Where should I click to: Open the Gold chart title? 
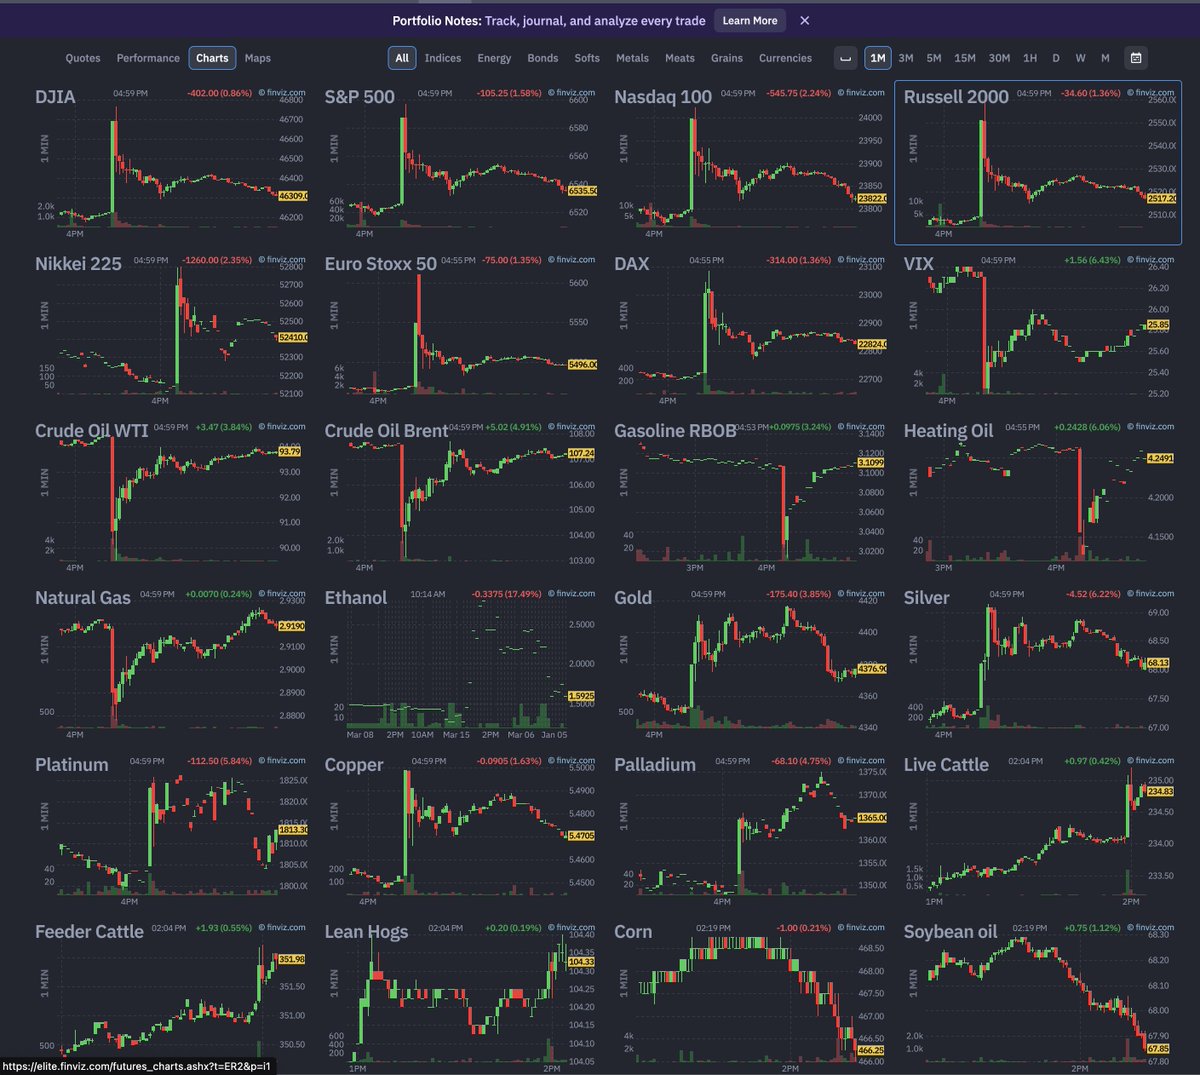(x=633, y=598)
